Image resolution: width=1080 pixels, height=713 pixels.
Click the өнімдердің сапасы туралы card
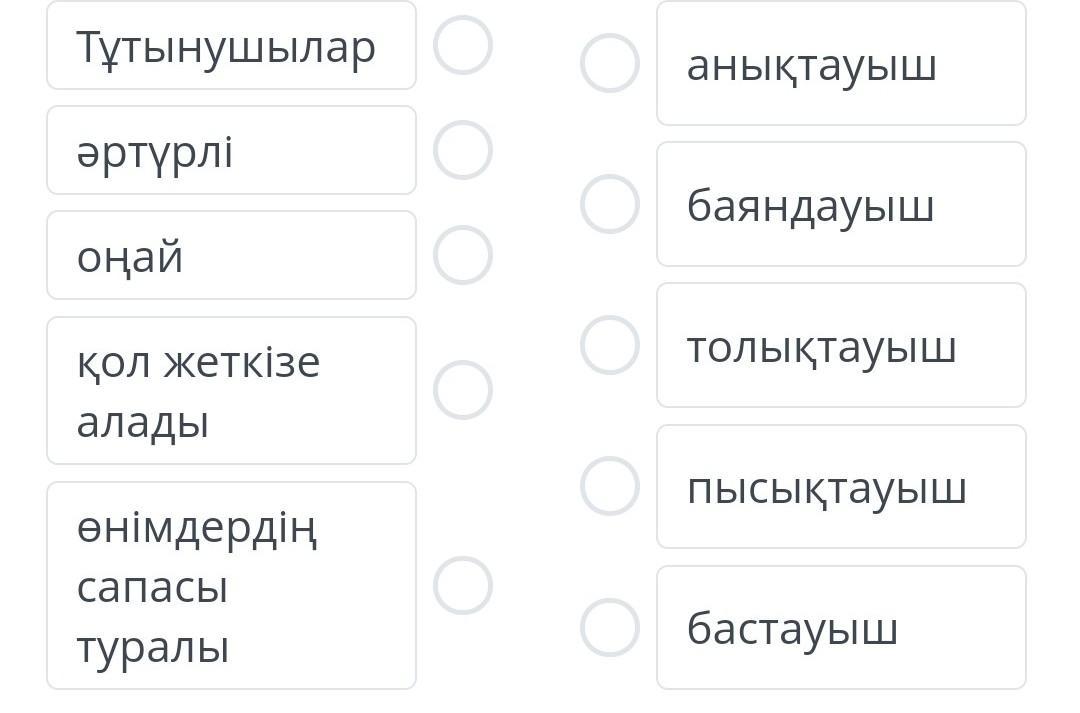231,586
